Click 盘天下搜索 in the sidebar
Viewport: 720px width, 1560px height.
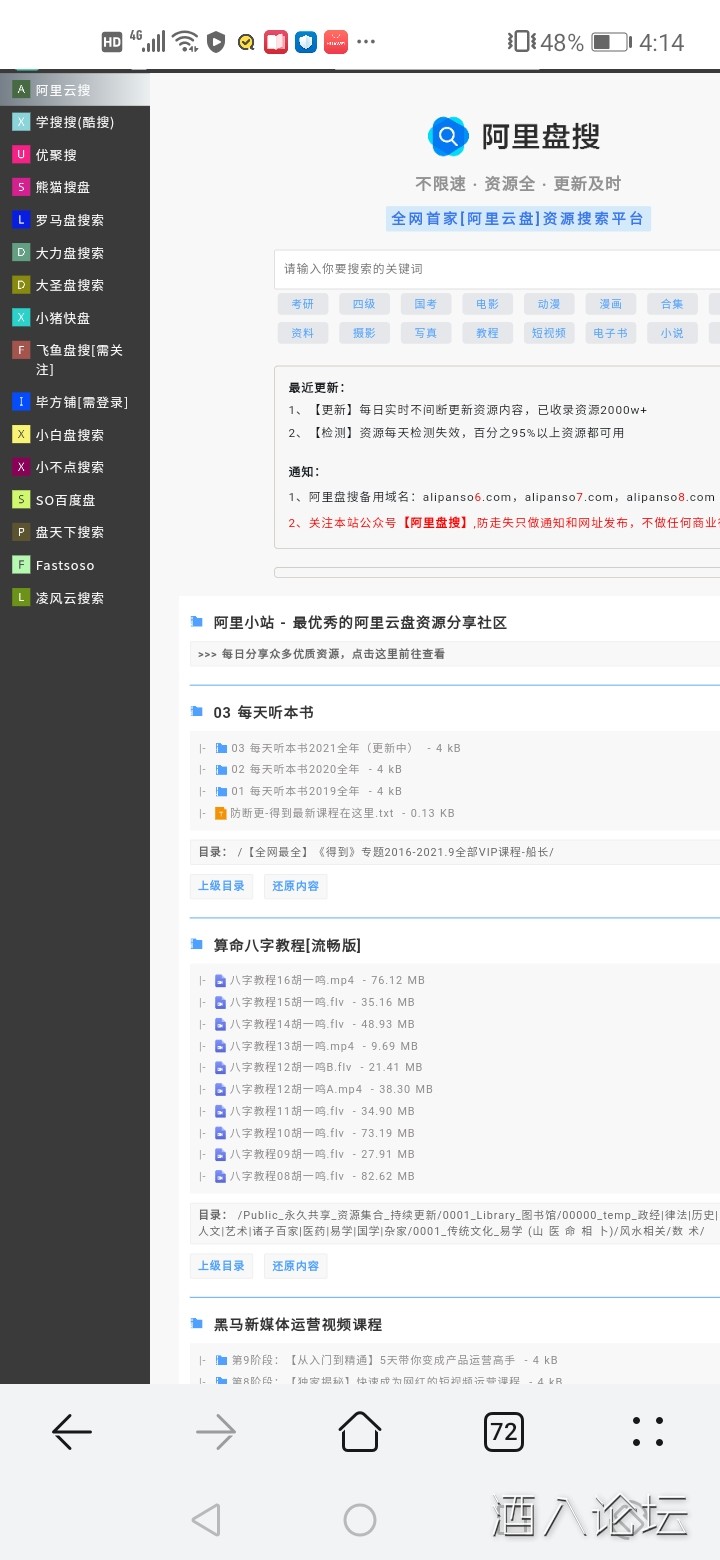coord(75,532)
